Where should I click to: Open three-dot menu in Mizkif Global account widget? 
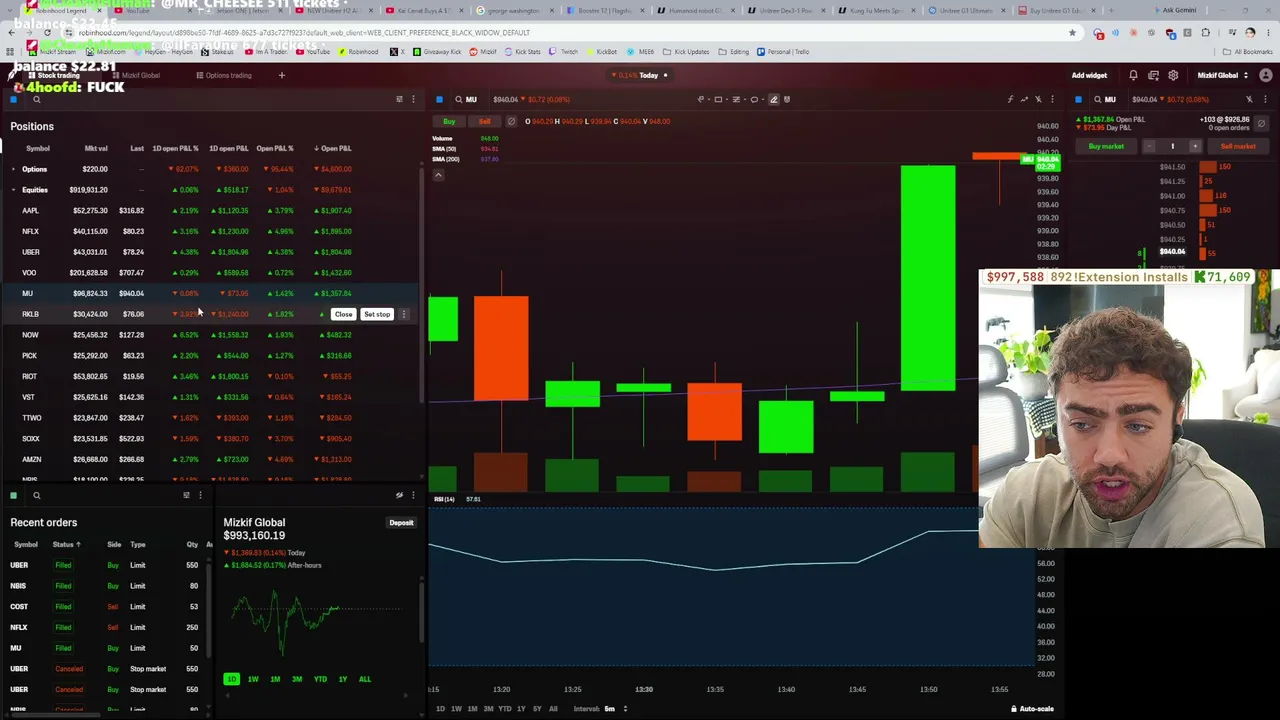click(413, 495)
